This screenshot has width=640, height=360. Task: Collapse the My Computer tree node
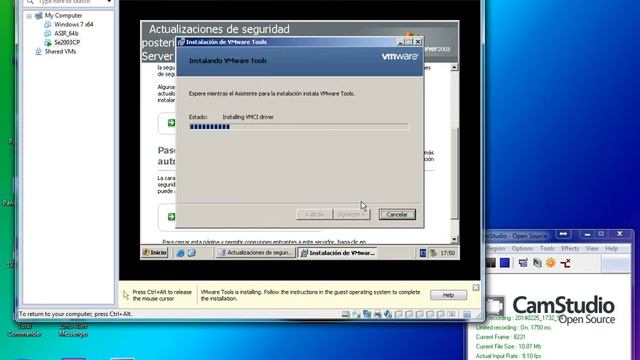29,16
